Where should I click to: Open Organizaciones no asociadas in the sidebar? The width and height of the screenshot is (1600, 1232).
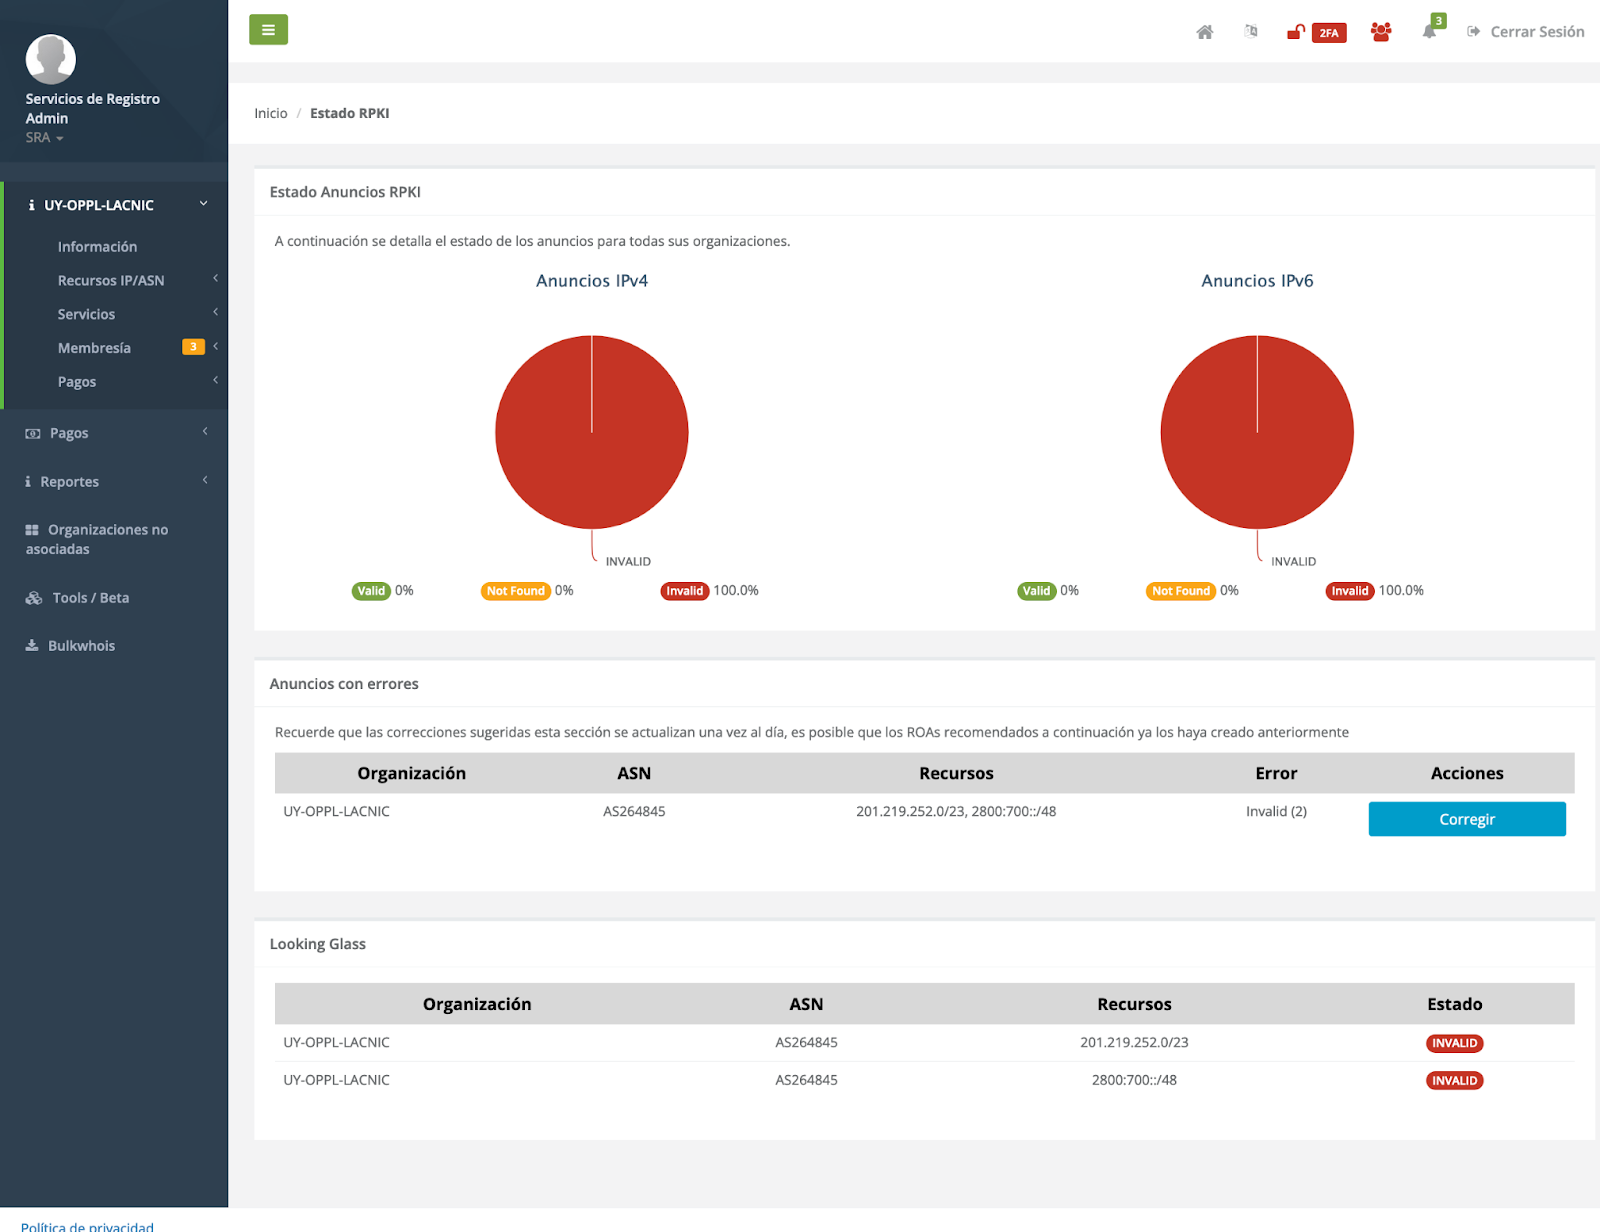click(x=97, y=539)
